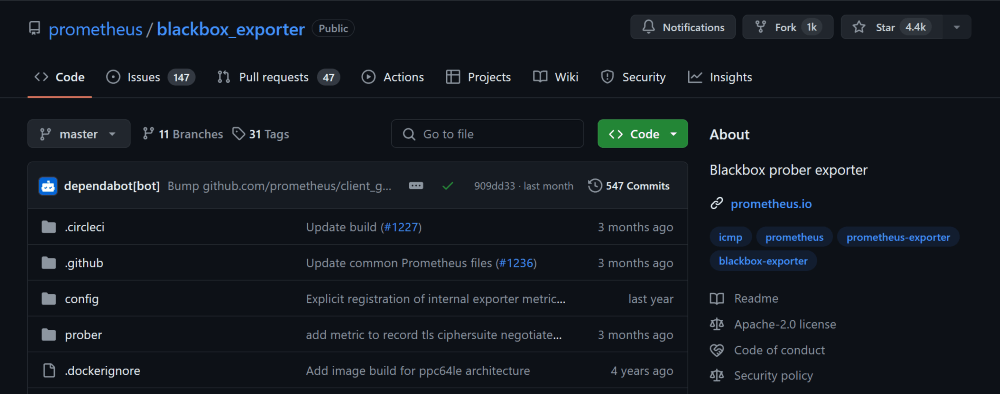The image size is (1000, 394).
Task: Click the Update build commit message
Action: pyautogui.click(x=341, y=227)
